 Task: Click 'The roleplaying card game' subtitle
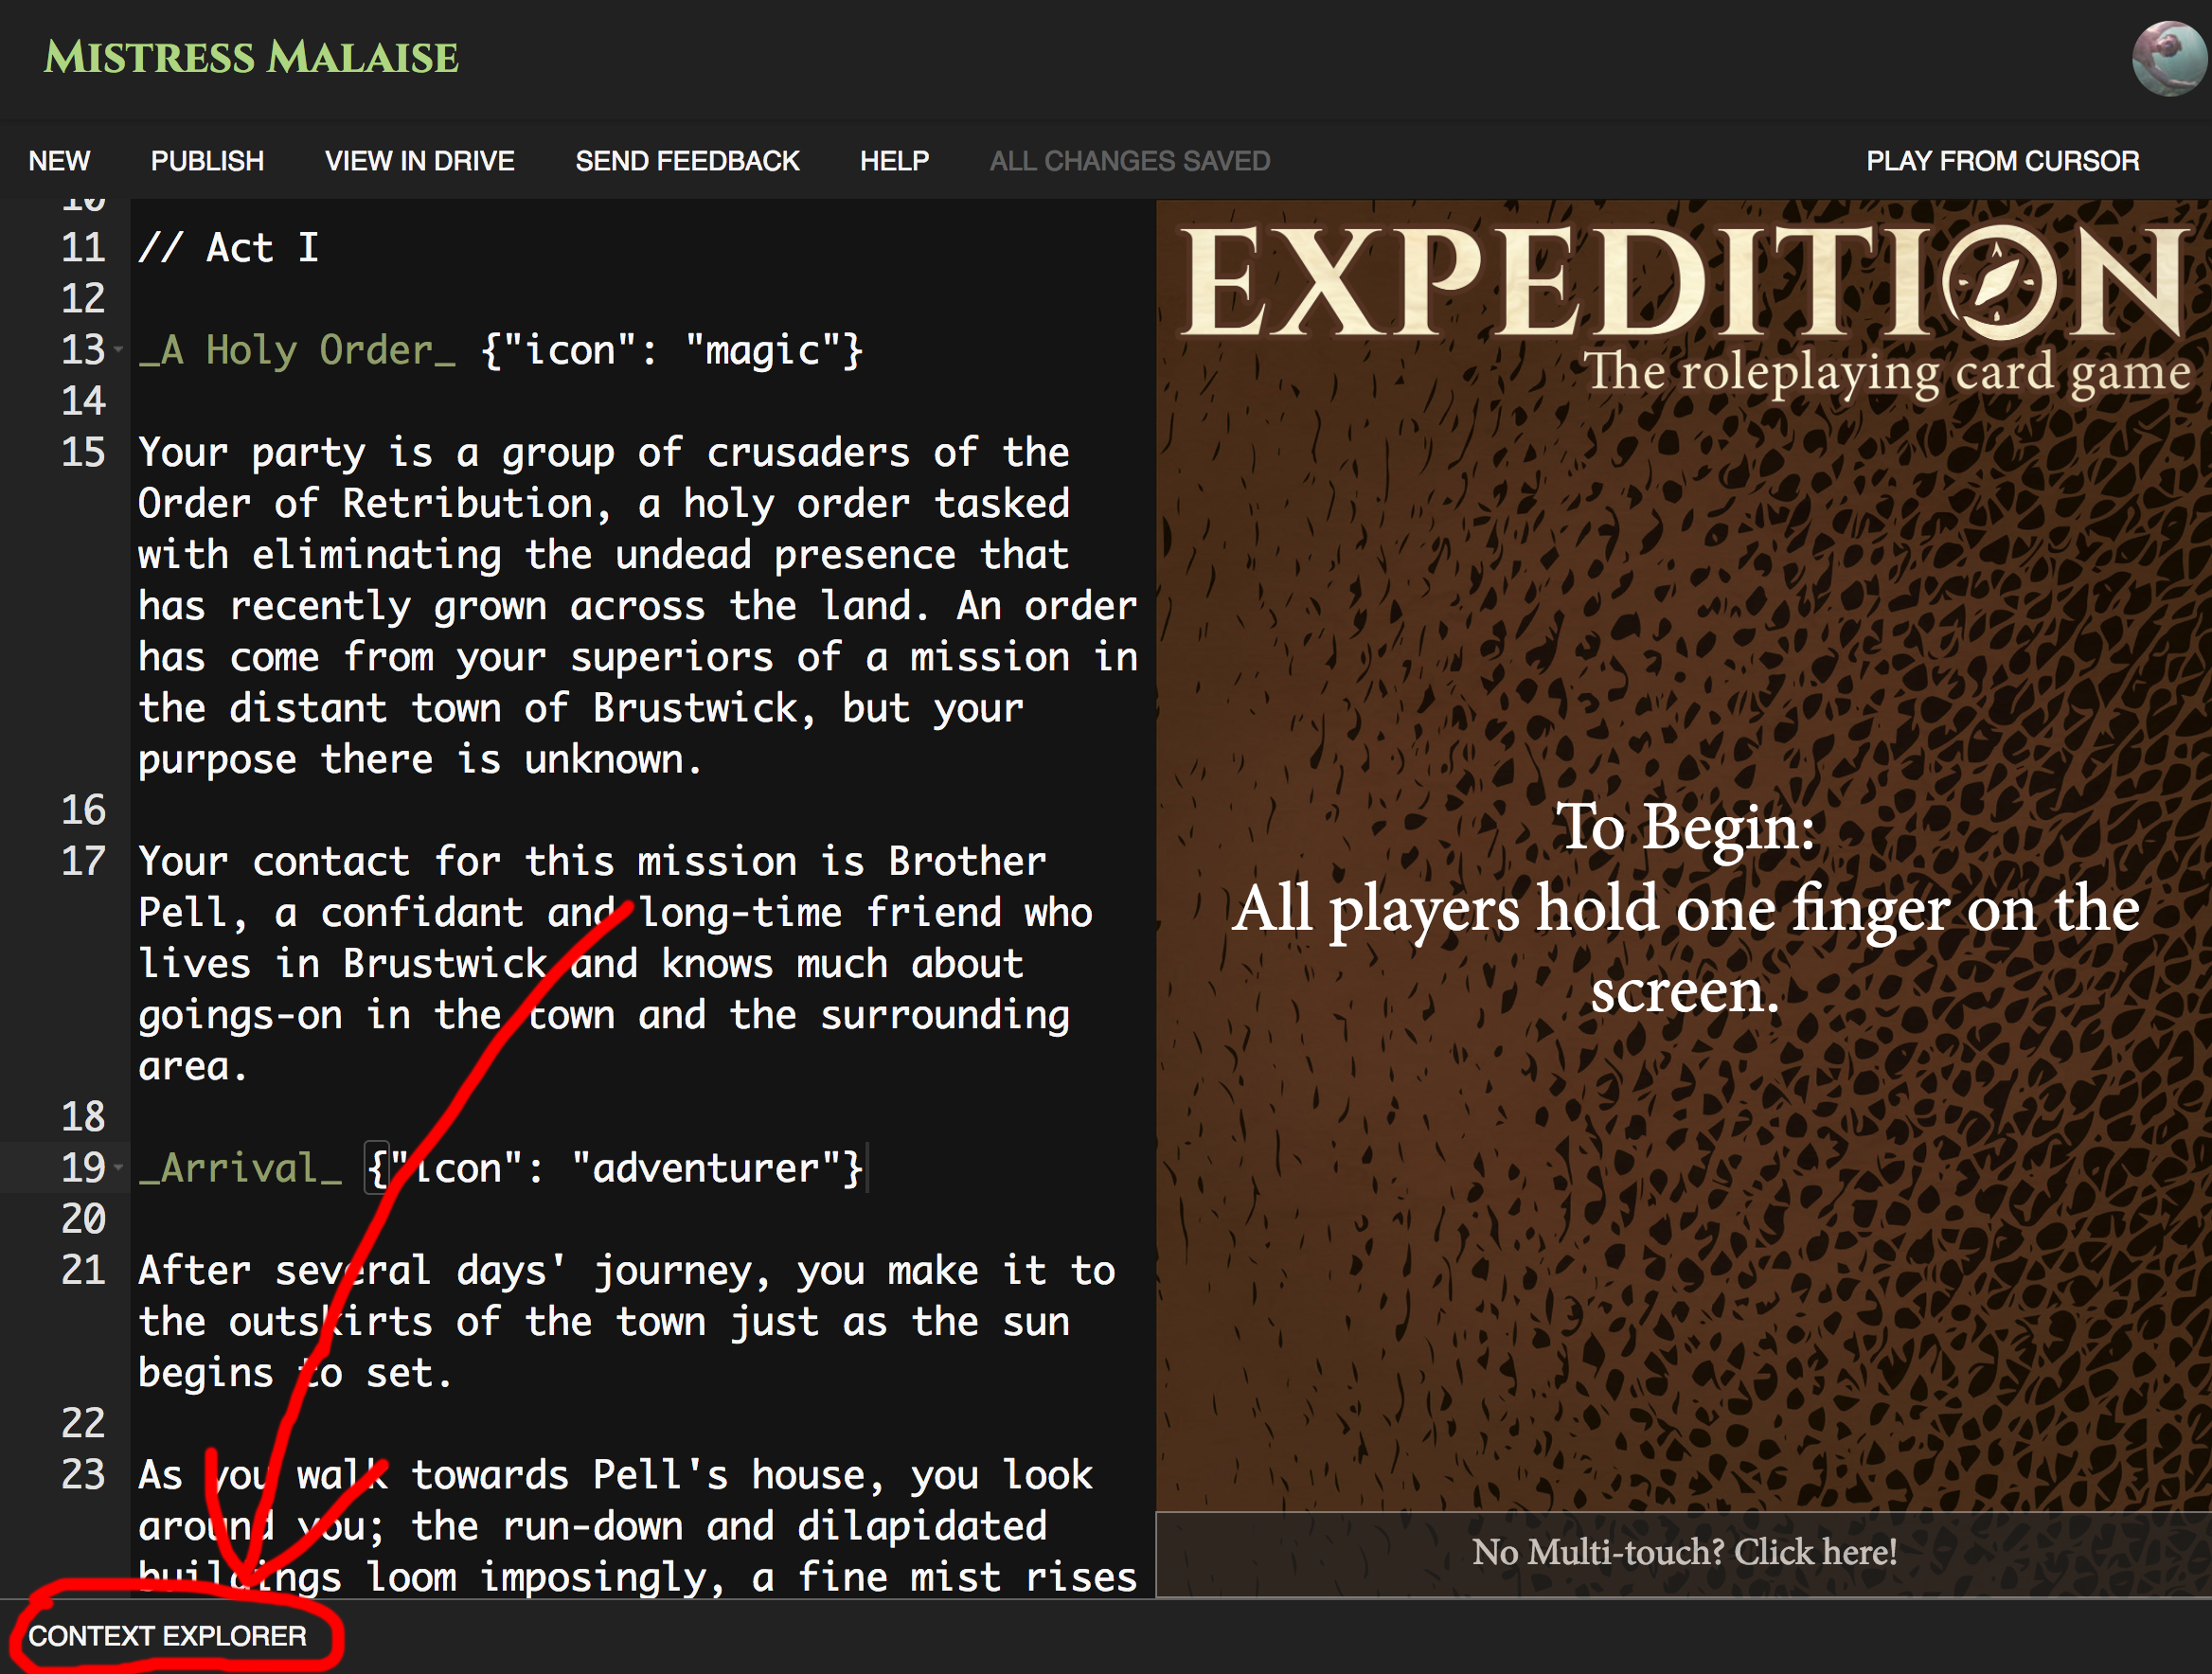coord(1886,372)
